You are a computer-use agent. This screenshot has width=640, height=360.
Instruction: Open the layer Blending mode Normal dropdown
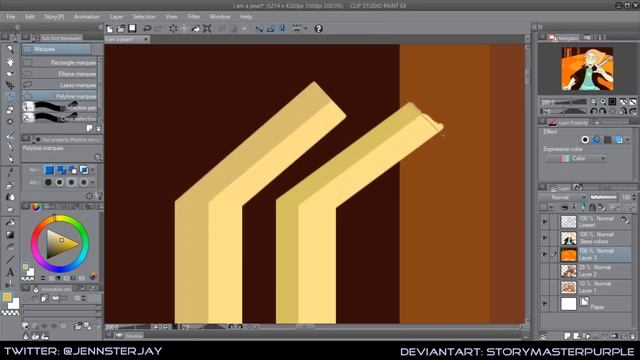click(563, 197)
